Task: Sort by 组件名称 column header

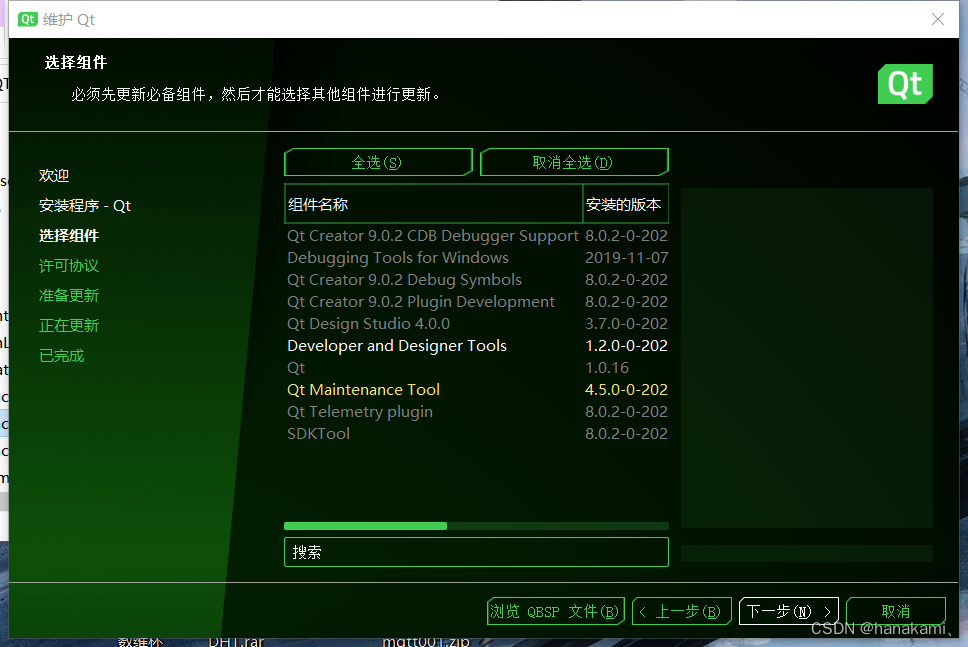Action: coord(433,204)
